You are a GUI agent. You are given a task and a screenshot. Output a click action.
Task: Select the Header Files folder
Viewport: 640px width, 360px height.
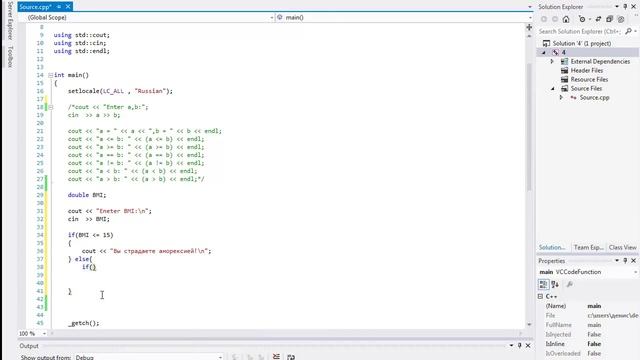pyautogui.click(x=587, y=70)
